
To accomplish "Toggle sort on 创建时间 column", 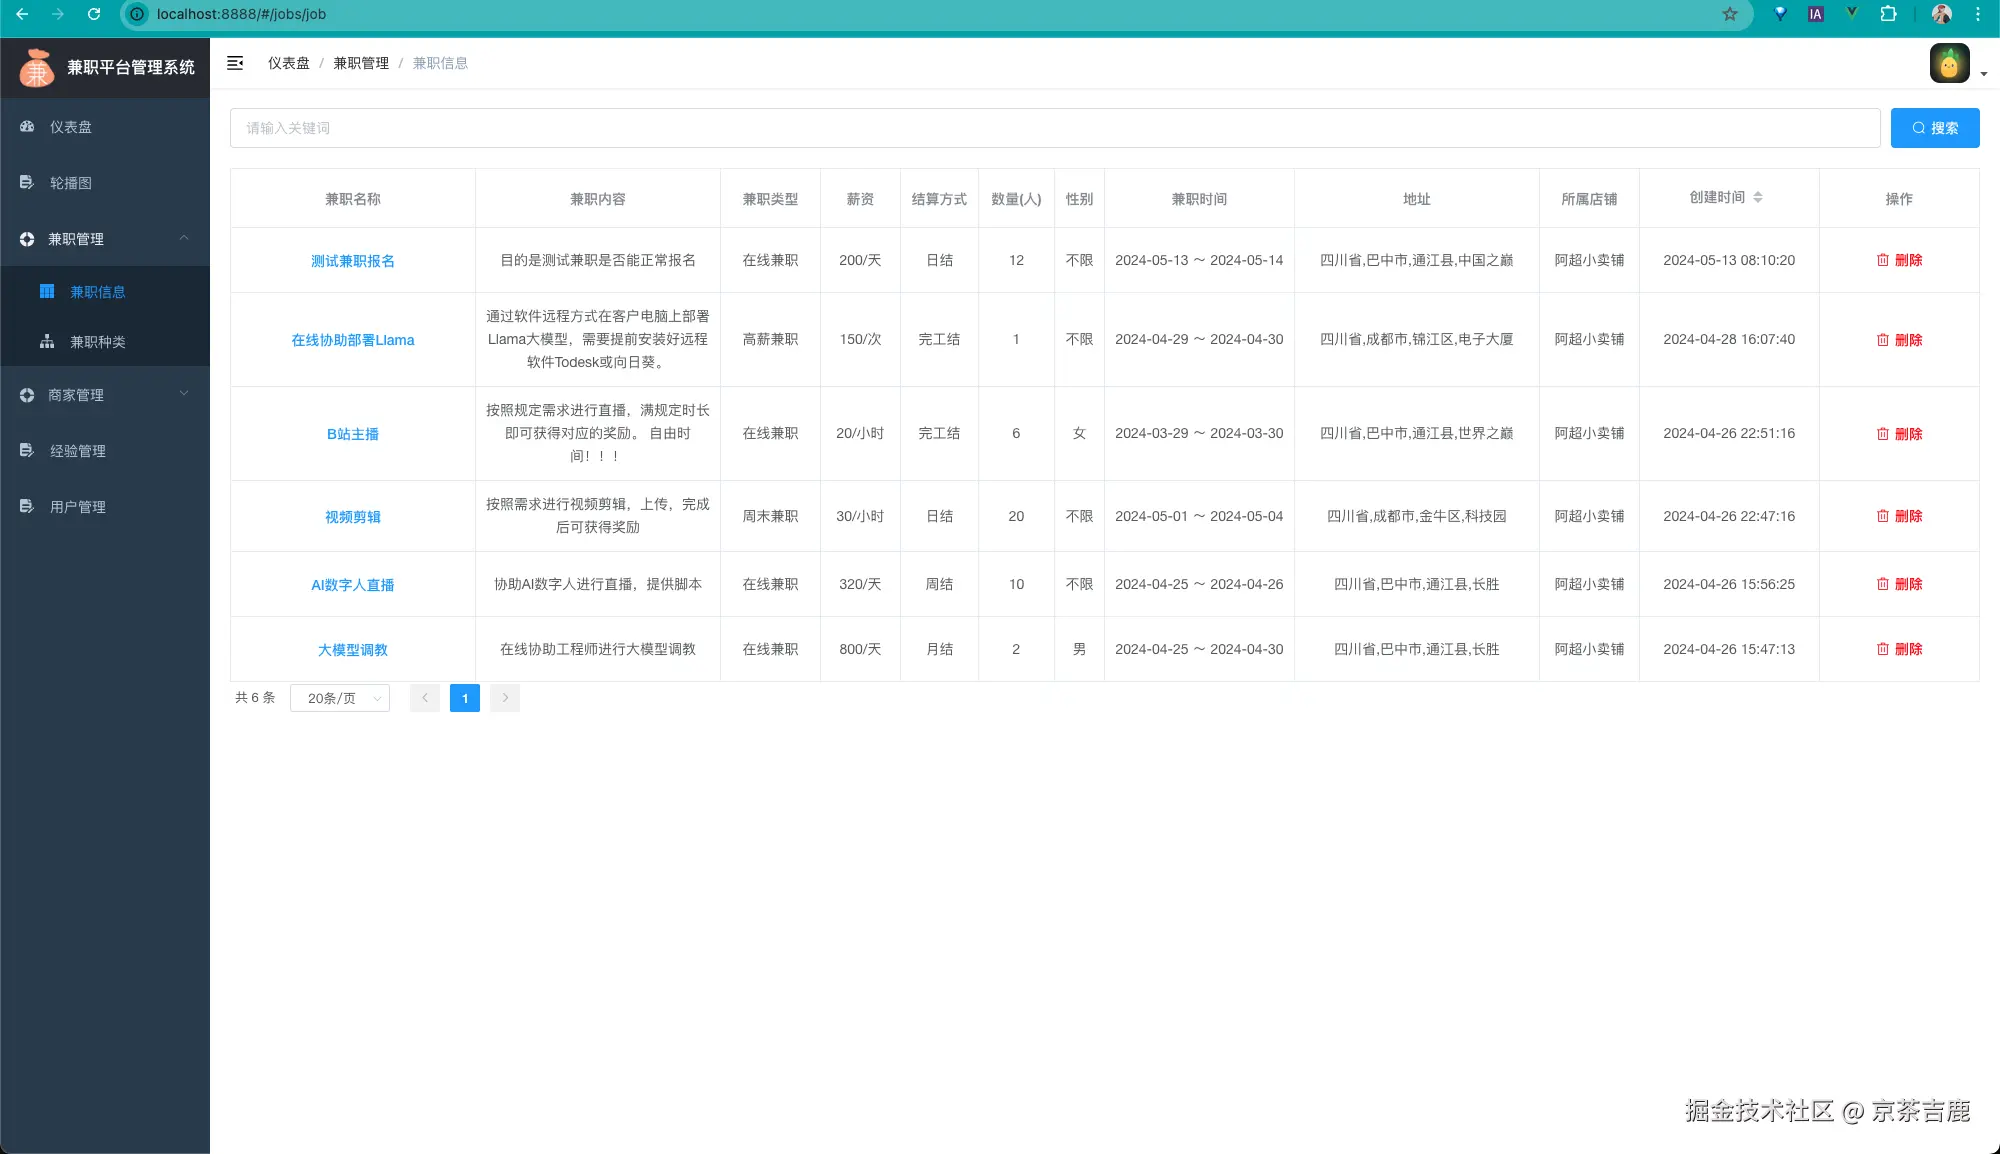I will 1757,198.
